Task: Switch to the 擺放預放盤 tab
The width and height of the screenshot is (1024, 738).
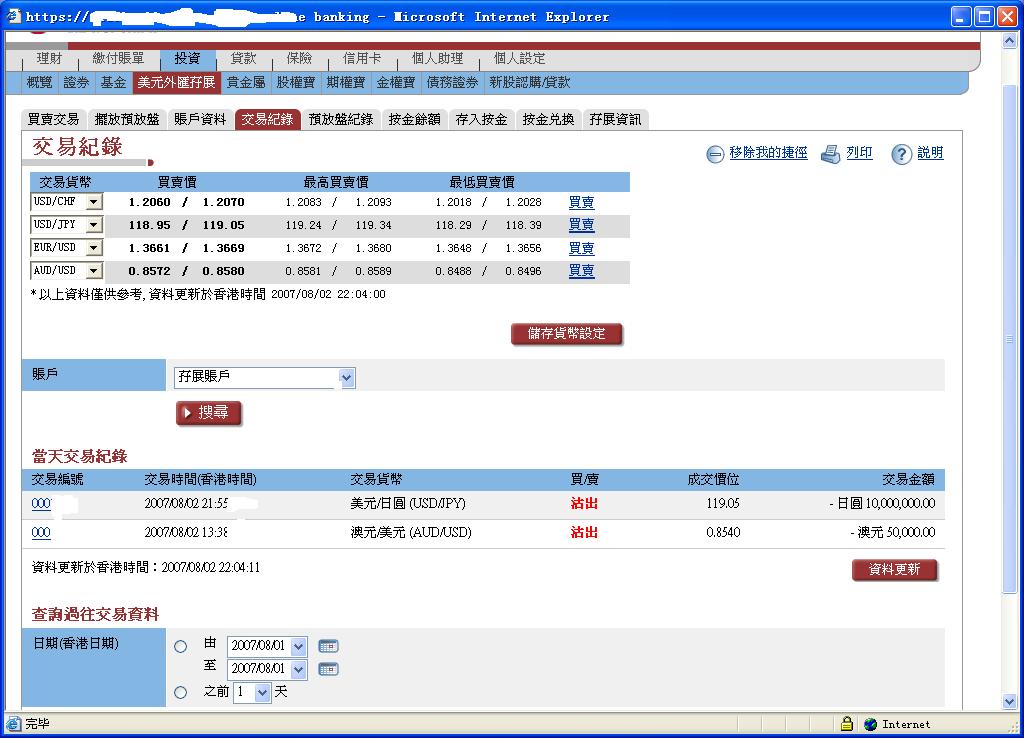Action: [127, 120]
